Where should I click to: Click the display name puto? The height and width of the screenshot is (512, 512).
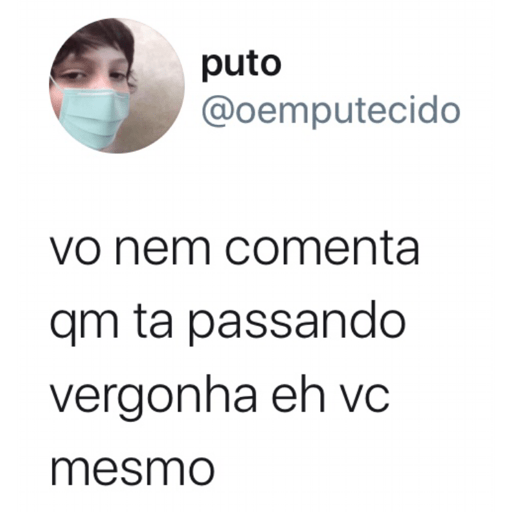click(x=241, y=65)
